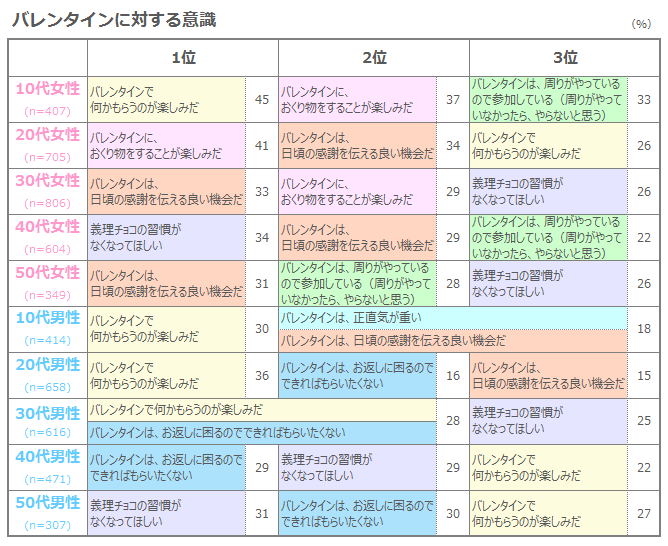Click value 31 in 50代女性 row
The image size is (668, 546).
click(262, 284)
